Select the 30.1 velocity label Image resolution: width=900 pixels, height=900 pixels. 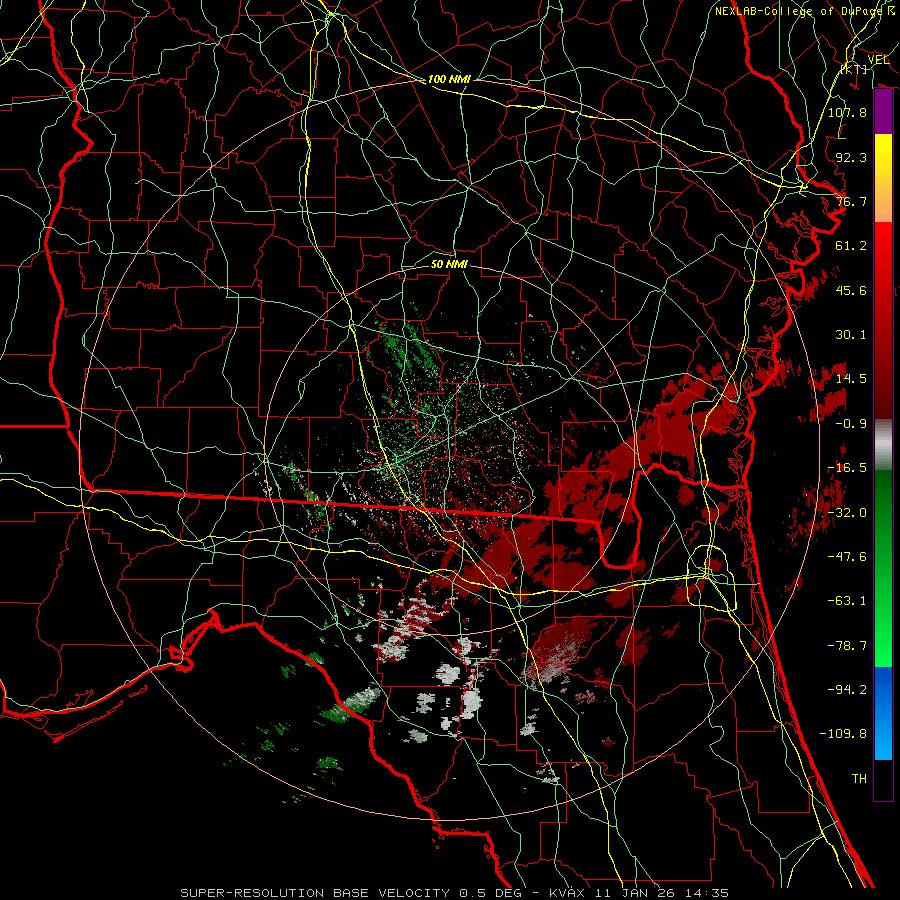pos(851,335)
